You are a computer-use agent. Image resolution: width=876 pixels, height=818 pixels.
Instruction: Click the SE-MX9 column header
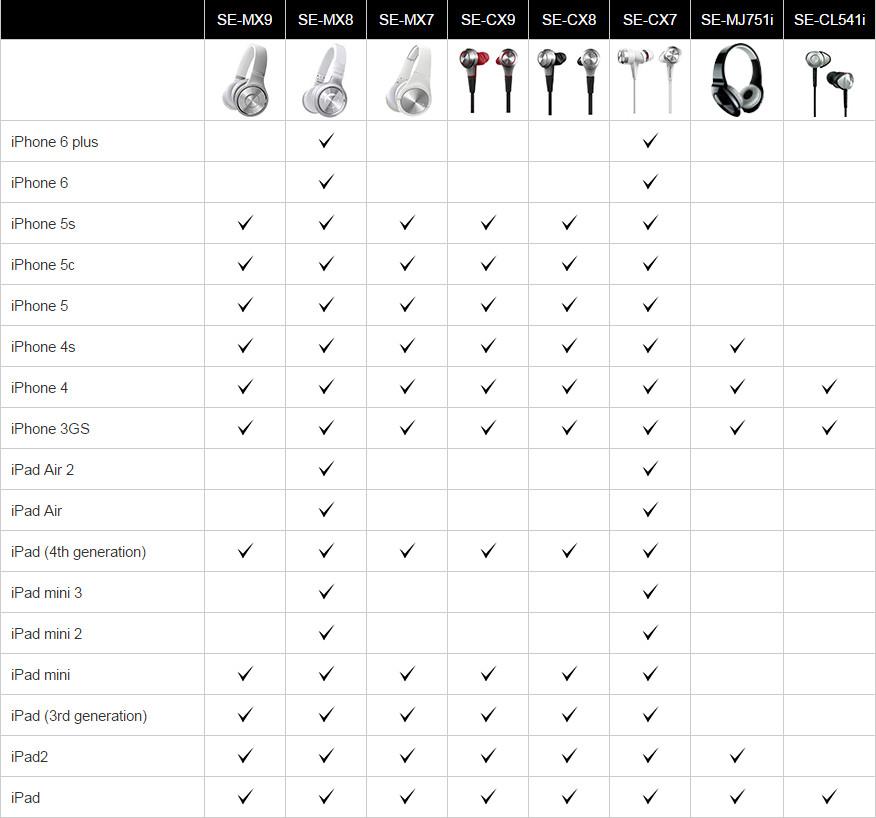(245, 20)
